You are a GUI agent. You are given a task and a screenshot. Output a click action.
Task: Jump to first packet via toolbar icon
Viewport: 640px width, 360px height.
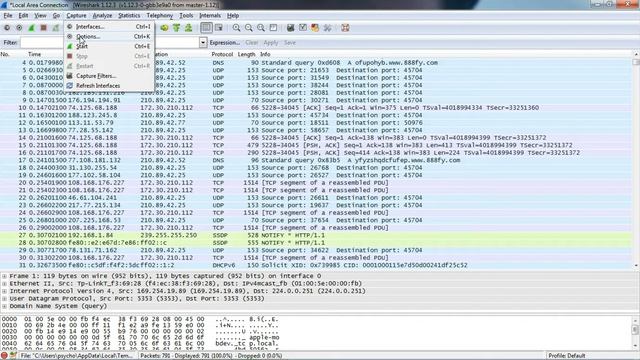tap(176, 28)
